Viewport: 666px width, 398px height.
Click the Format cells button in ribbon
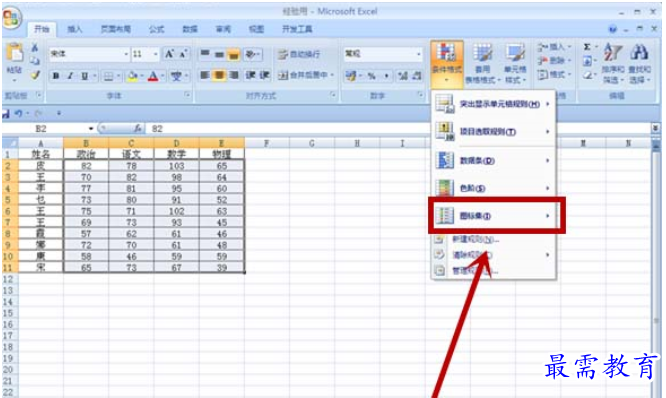(553, 75)
